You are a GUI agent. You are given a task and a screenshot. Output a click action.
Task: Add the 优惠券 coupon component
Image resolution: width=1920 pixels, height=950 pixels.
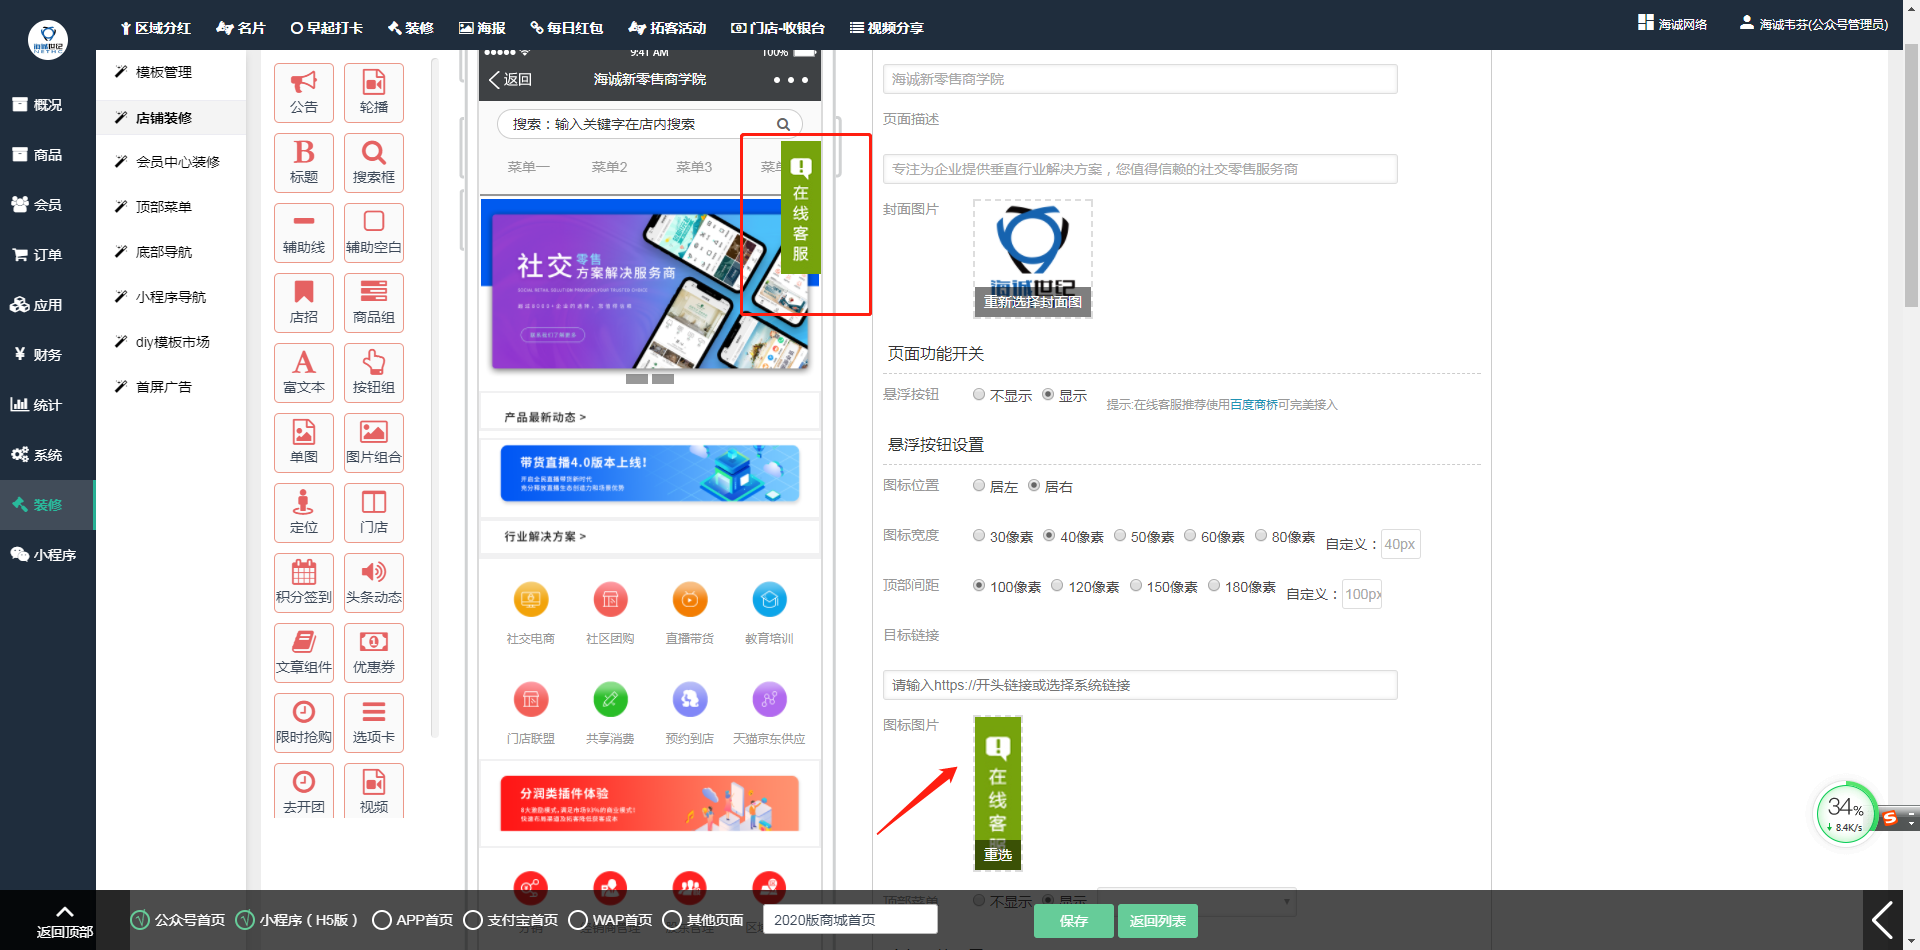(374, 653)
